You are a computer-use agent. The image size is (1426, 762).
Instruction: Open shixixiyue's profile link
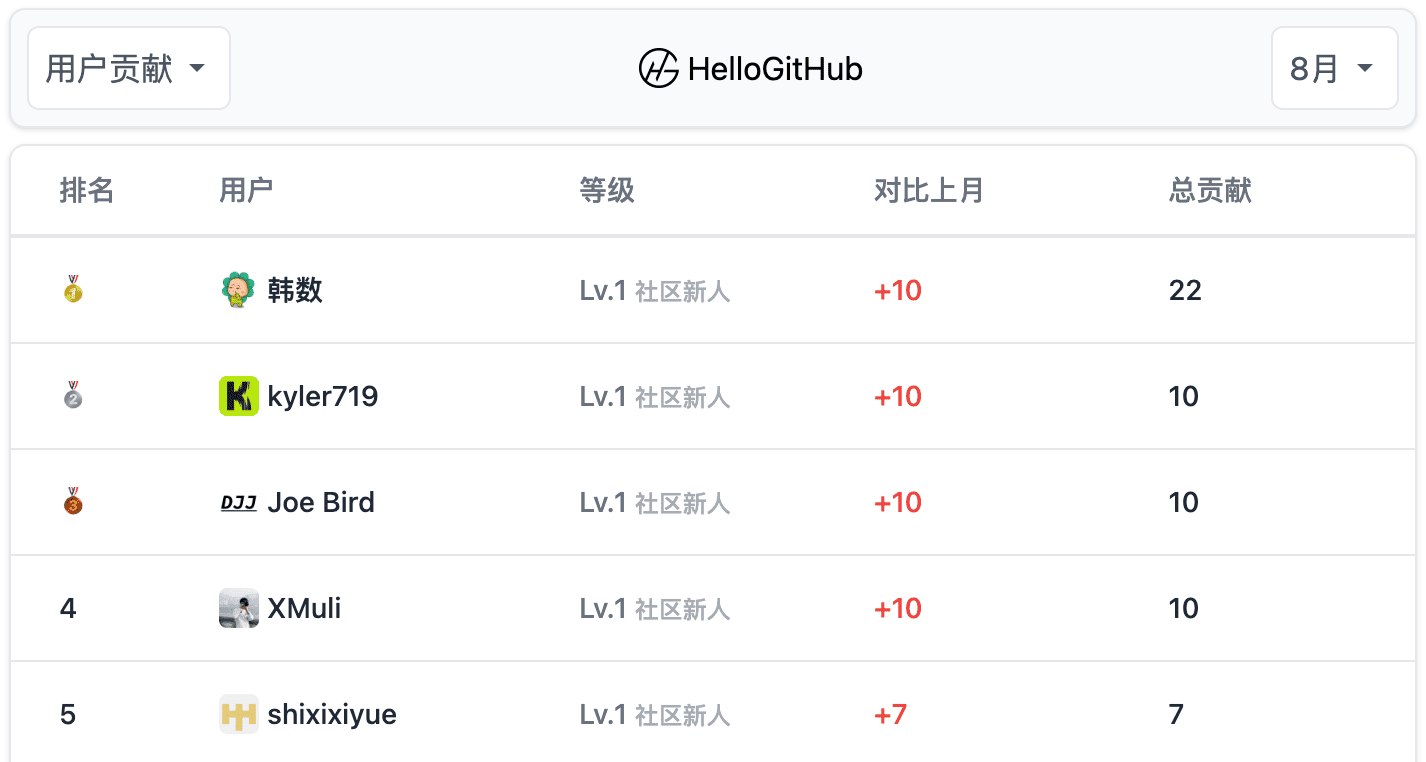[x=332, y=714]
